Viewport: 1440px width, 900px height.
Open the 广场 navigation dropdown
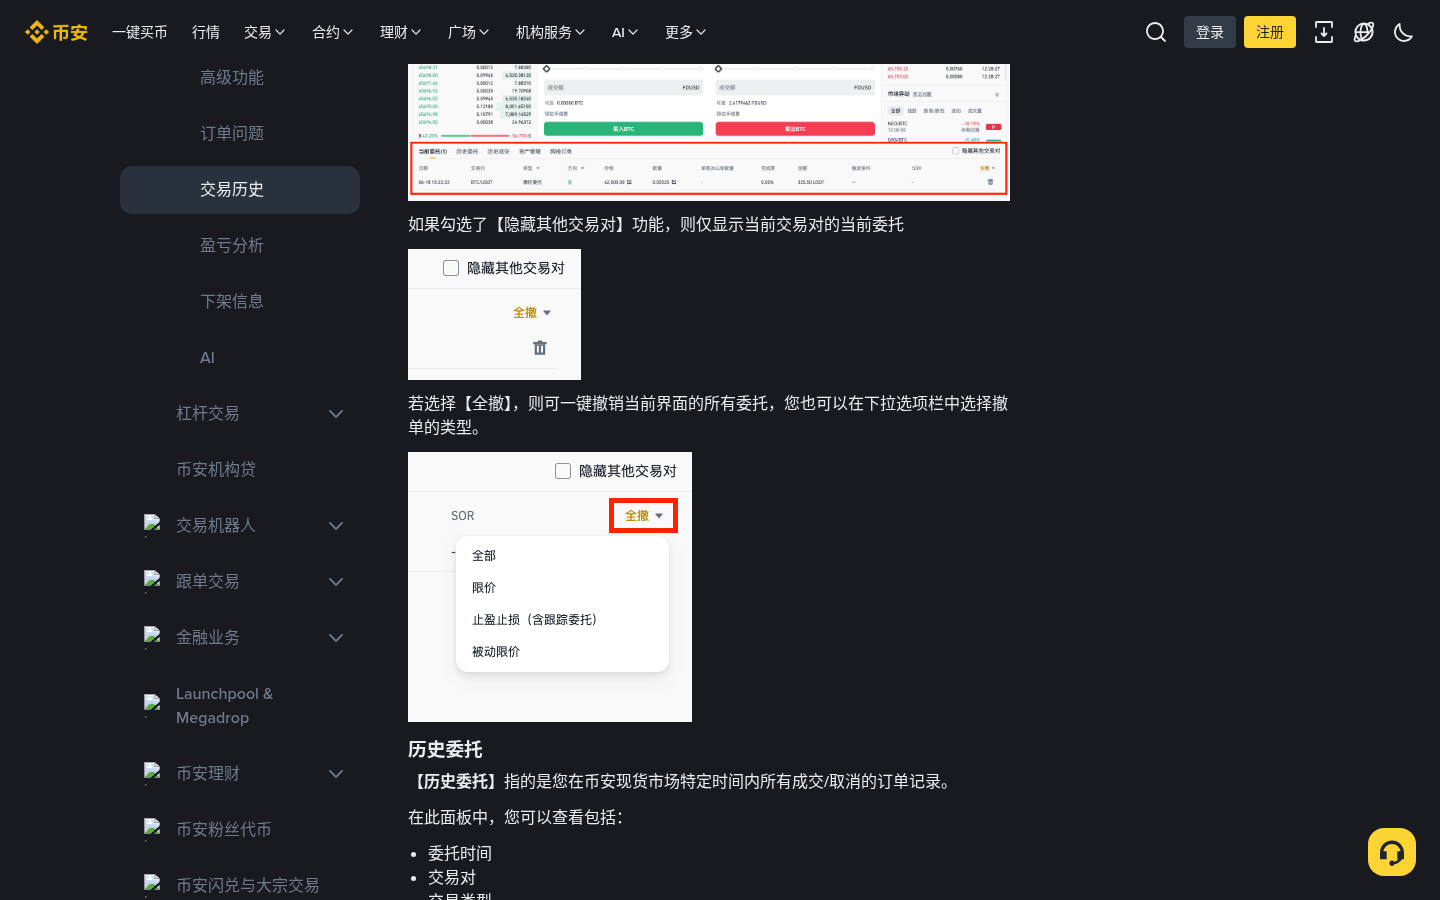pyautogui.click(x=469, y=32)
